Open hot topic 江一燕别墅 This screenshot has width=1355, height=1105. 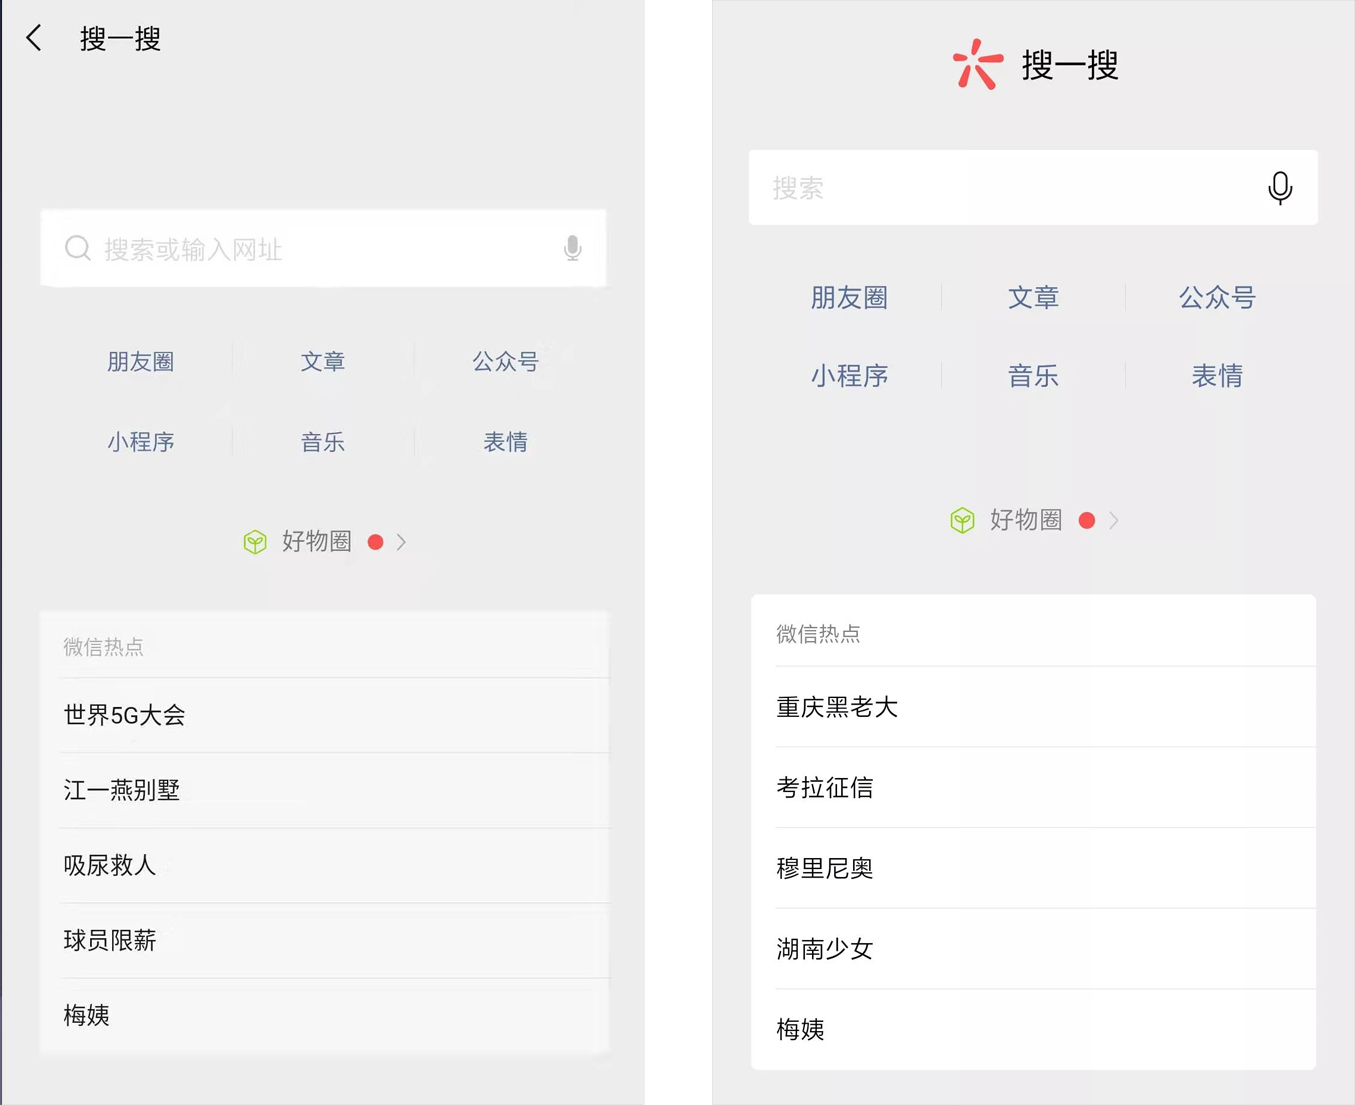334,790
